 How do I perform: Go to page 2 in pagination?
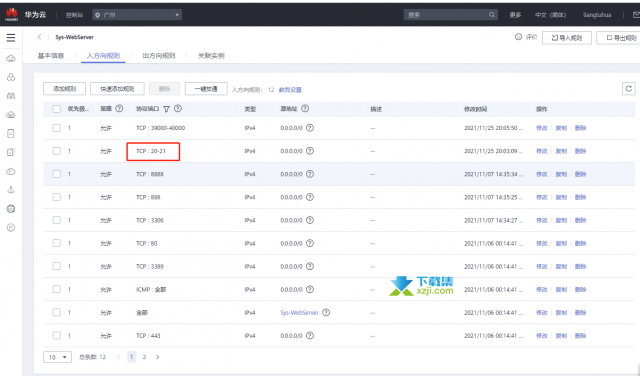144,357
